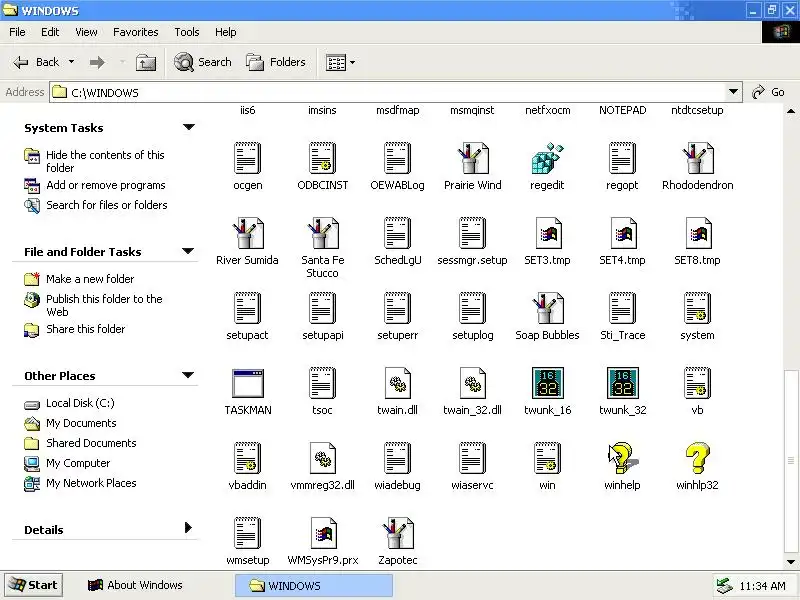
Task: Select the SET8.tmp file icon
Action: (x=698, y=233)
